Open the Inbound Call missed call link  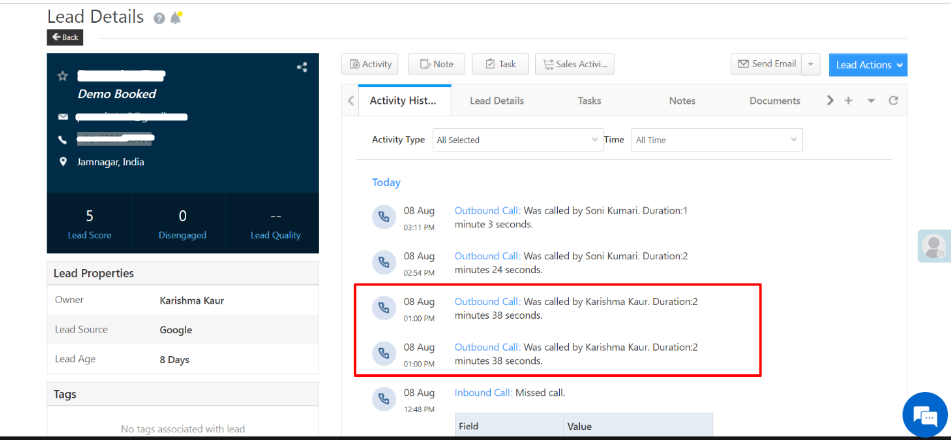coord(483,393)
